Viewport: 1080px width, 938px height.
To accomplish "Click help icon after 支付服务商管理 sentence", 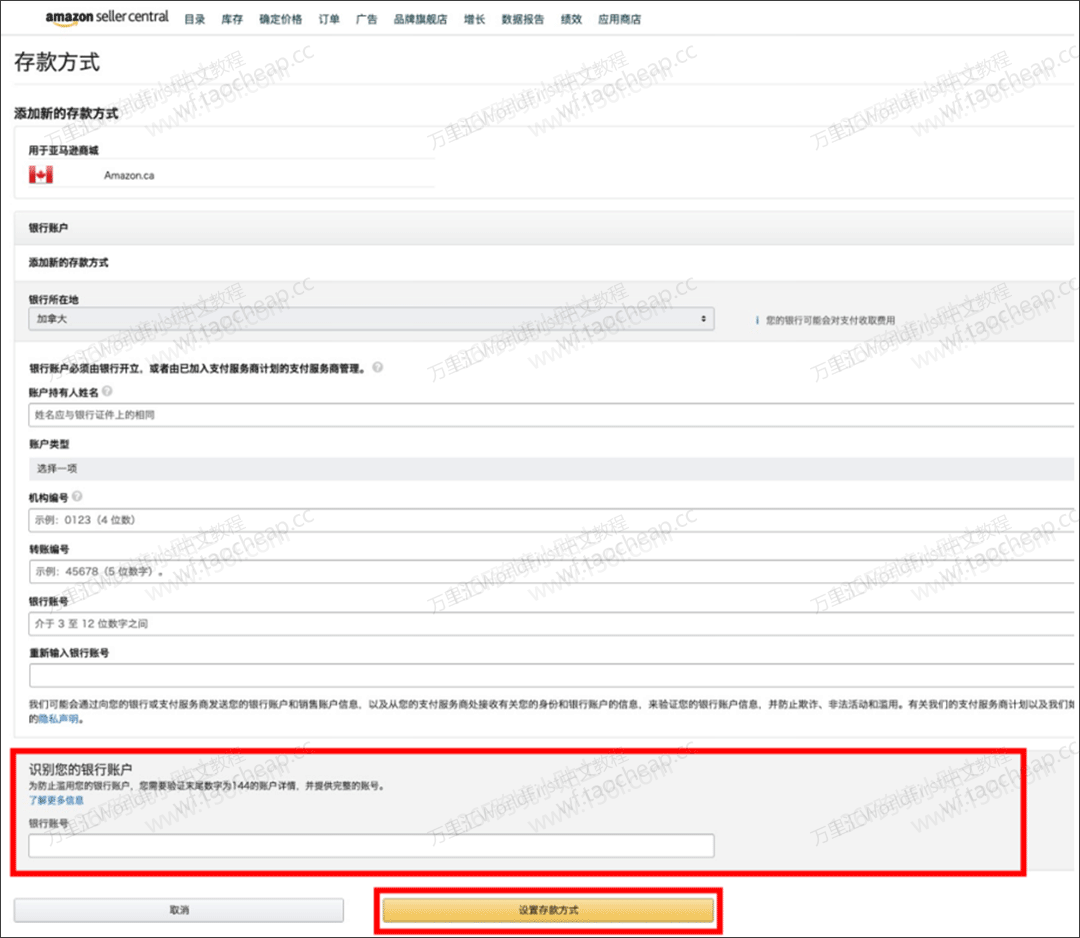I will pyautogui.click(x=377, y=367).
